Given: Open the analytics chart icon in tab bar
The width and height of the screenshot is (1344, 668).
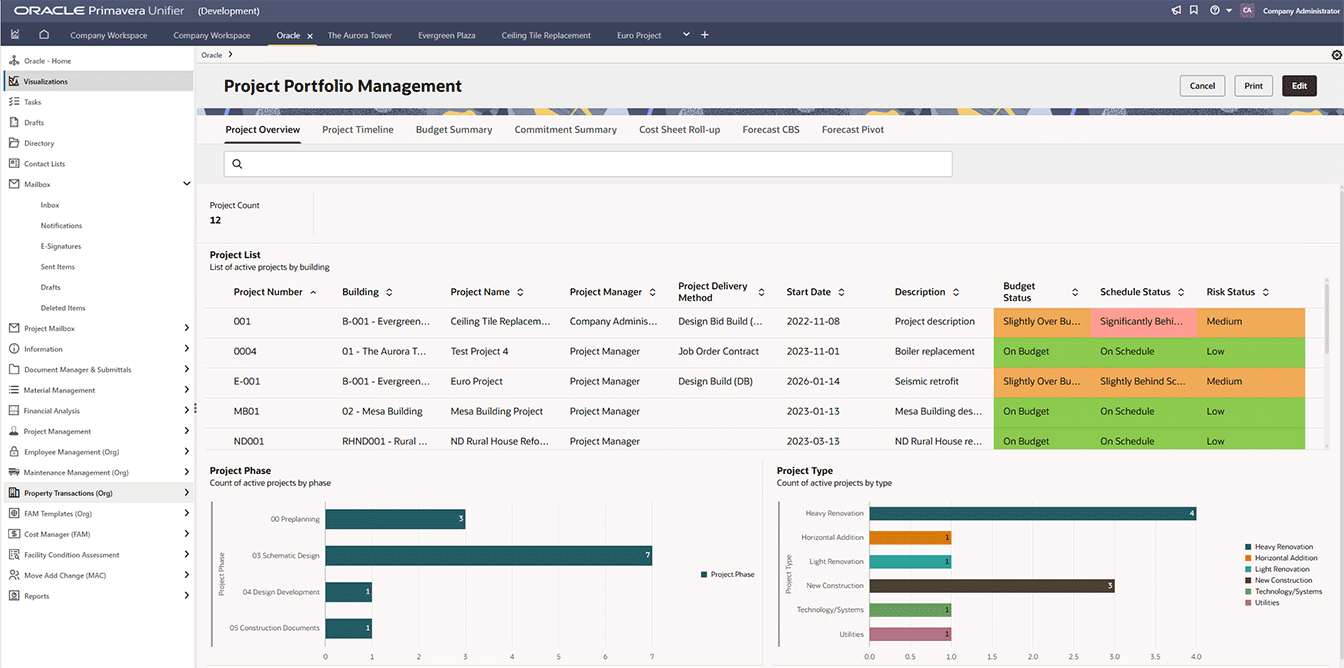Looking at the screenshot, I should click(x=15, y=35).
